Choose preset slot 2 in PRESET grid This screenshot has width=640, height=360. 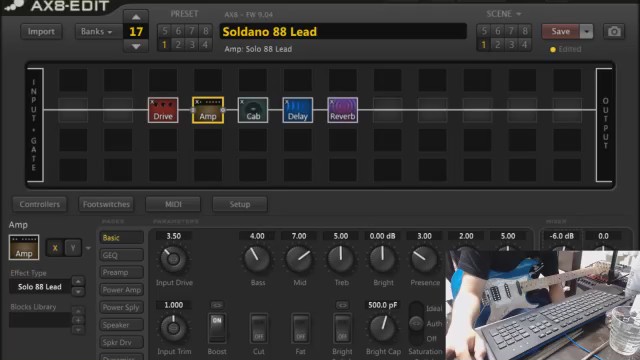[178, 44]
